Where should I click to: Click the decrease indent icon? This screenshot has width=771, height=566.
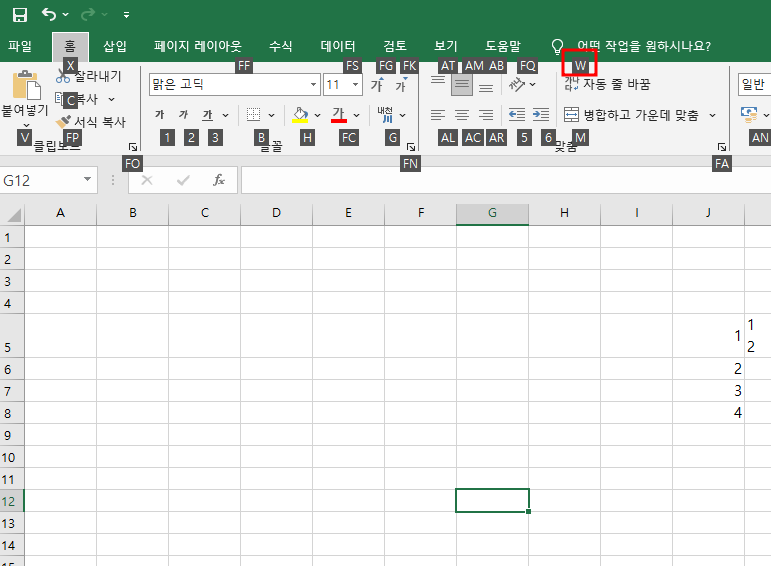pos(517,115)
